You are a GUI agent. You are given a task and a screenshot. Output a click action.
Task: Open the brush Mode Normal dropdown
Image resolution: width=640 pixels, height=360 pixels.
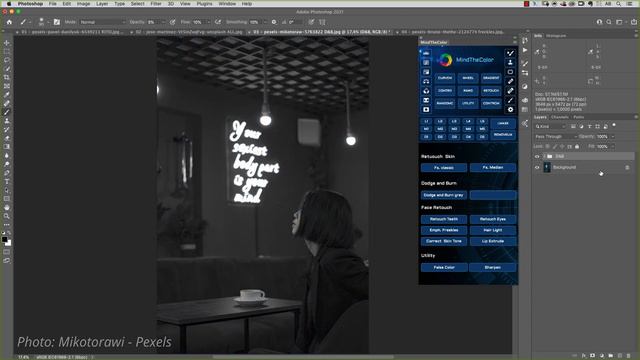(x=102, y=22)
